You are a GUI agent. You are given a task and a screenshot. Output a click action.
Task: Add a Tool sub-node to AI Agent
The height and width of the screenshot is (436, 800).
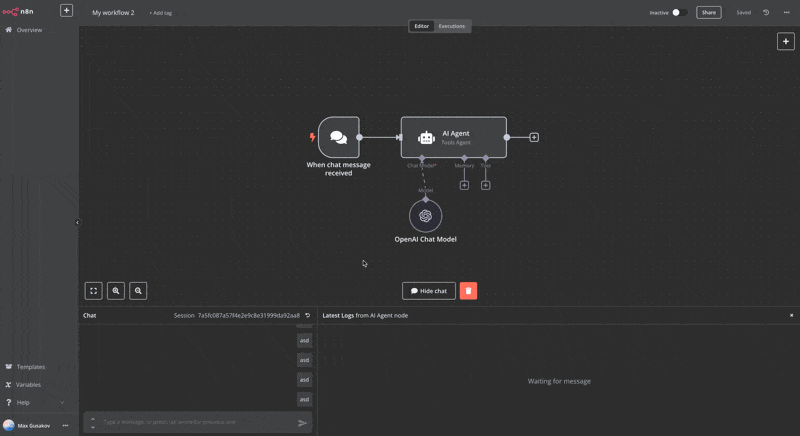485,186
